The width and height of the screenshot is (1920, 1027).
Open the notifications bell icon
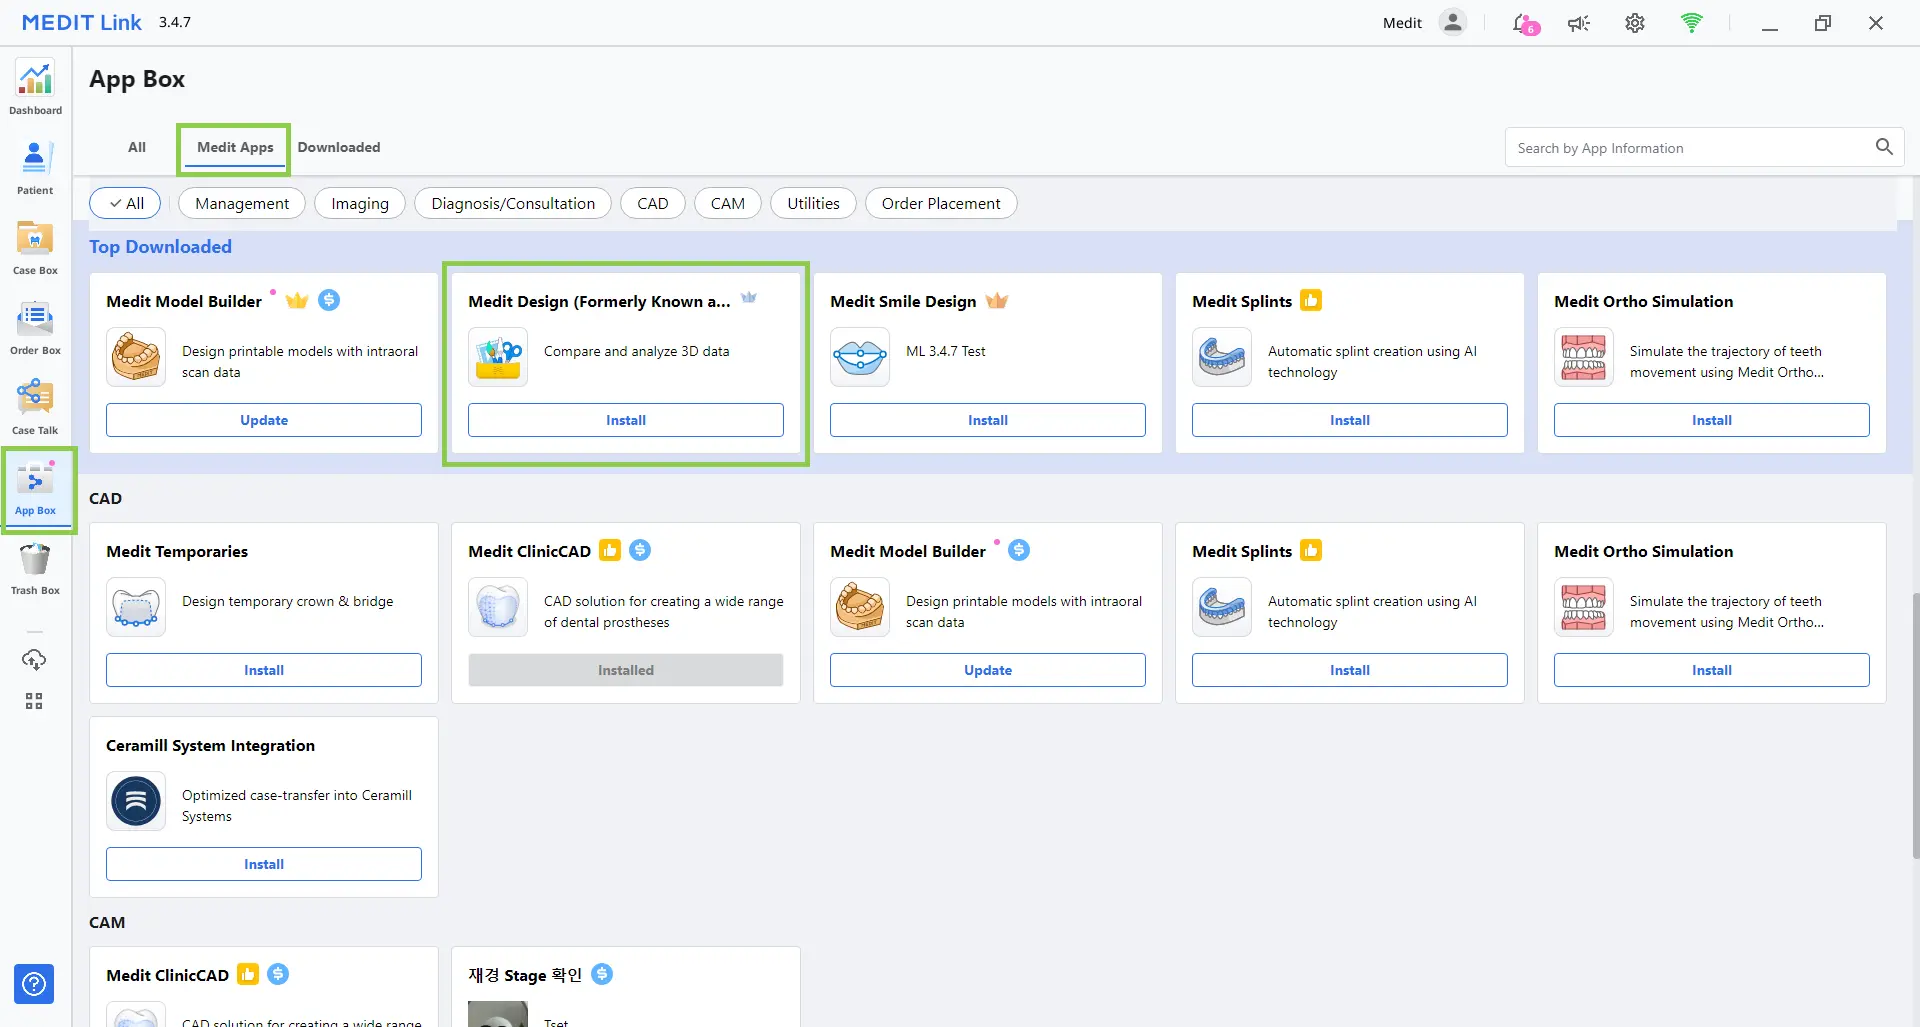tap(1524, 23)
